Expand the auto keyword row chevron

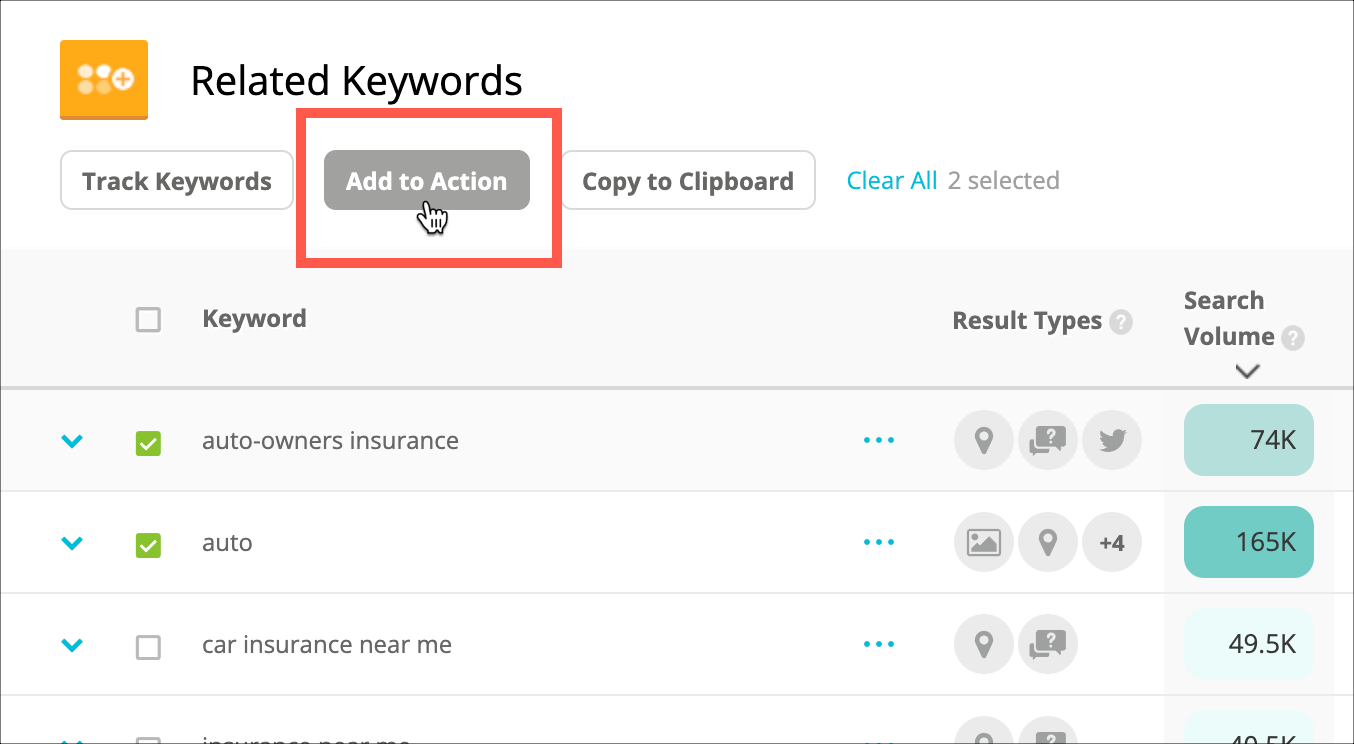[71, 543]
